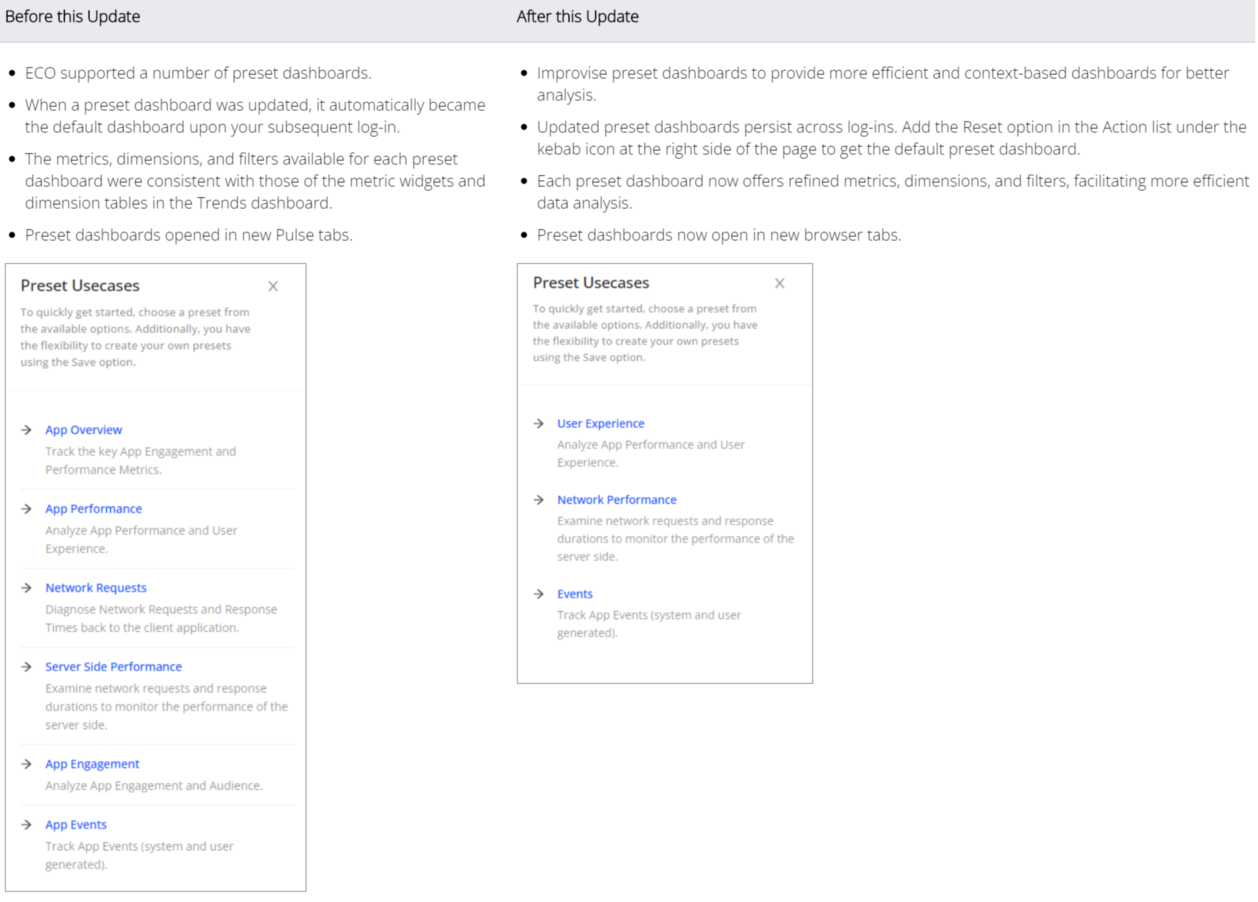
Task: Open the Events preset below Network Performance
Action: pos(575,594)
